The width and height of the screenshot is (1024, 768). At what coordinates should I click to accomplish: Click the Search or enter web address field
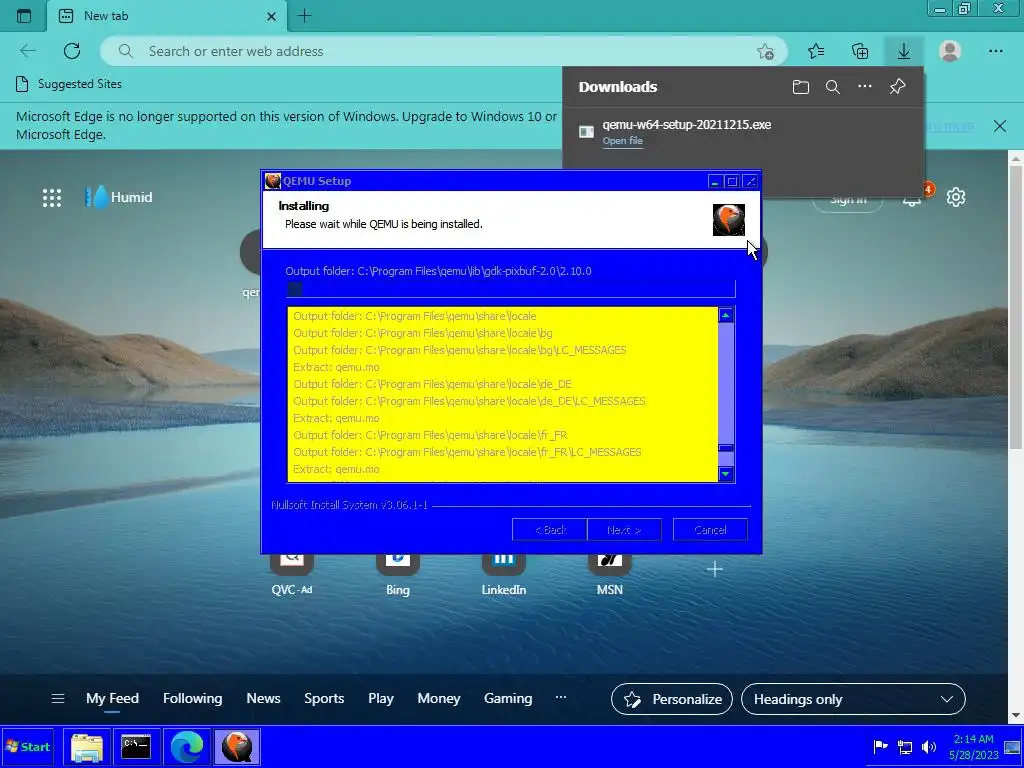pyautogui.click(x=444, y=51)
